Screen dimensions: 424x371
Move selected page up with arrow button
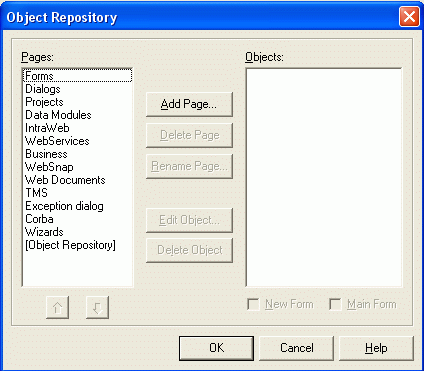point(57,307)
